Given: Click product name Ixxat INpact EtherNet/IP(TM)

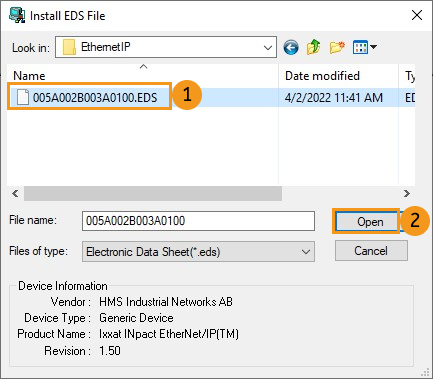Looking at the screenshot, I should click(x=169, y=334).
